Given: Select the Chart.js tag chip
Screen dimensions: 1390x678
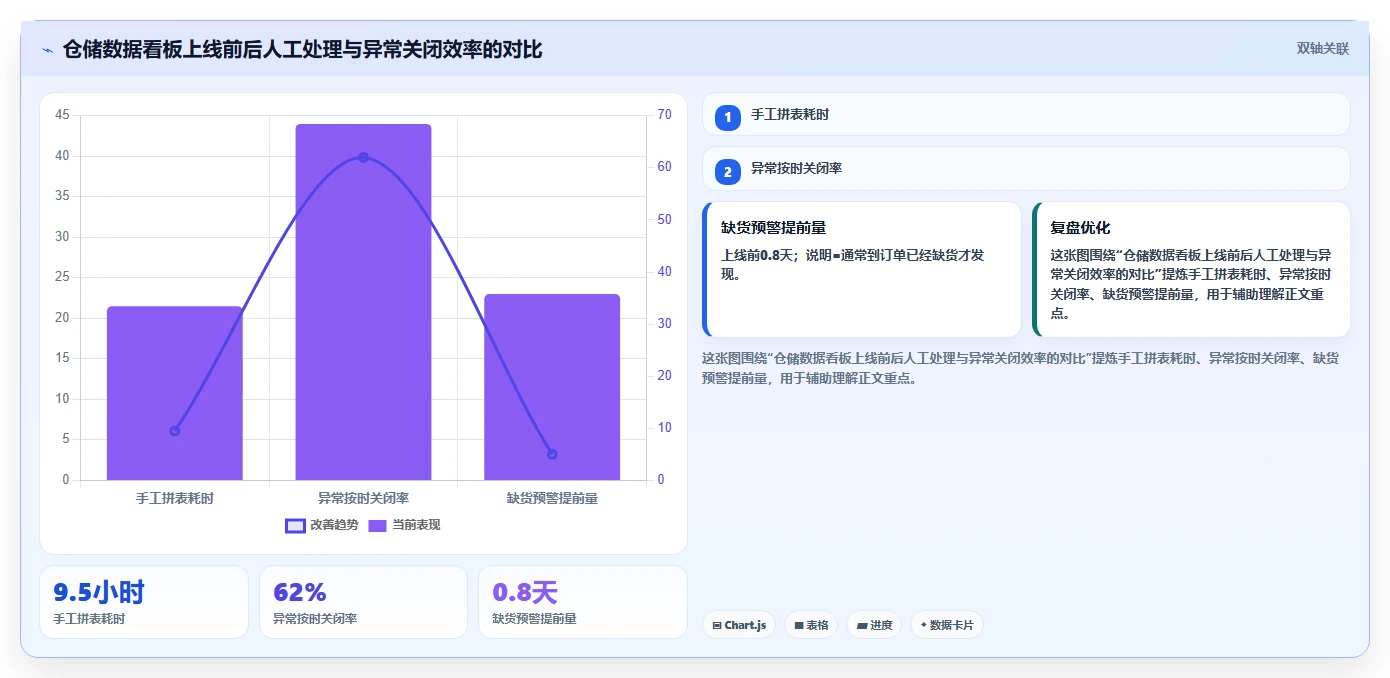Looking at the screenshot, I should click(x=739, y=625).
